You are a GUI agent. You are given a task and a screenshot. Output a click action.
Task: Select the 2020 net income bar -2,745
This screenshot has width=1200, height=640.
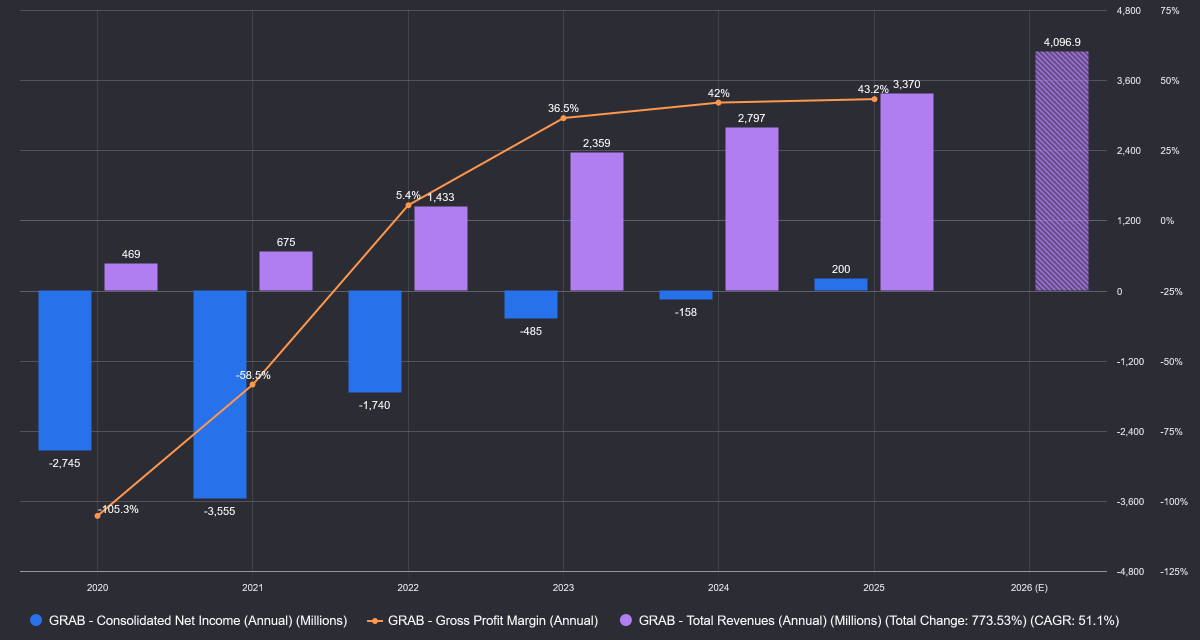(65, 371)
